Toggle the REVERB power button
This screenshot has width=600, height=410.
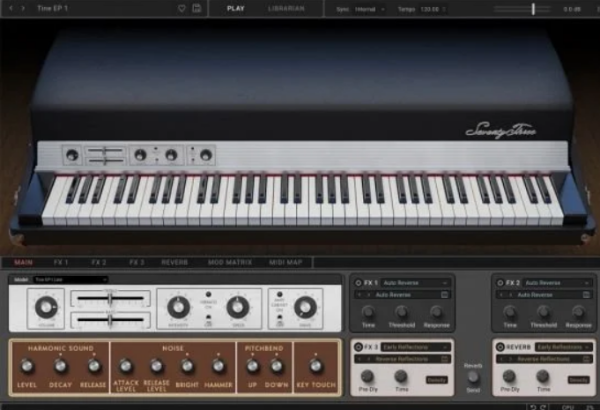pyautogui.click(x=498, y=346)
